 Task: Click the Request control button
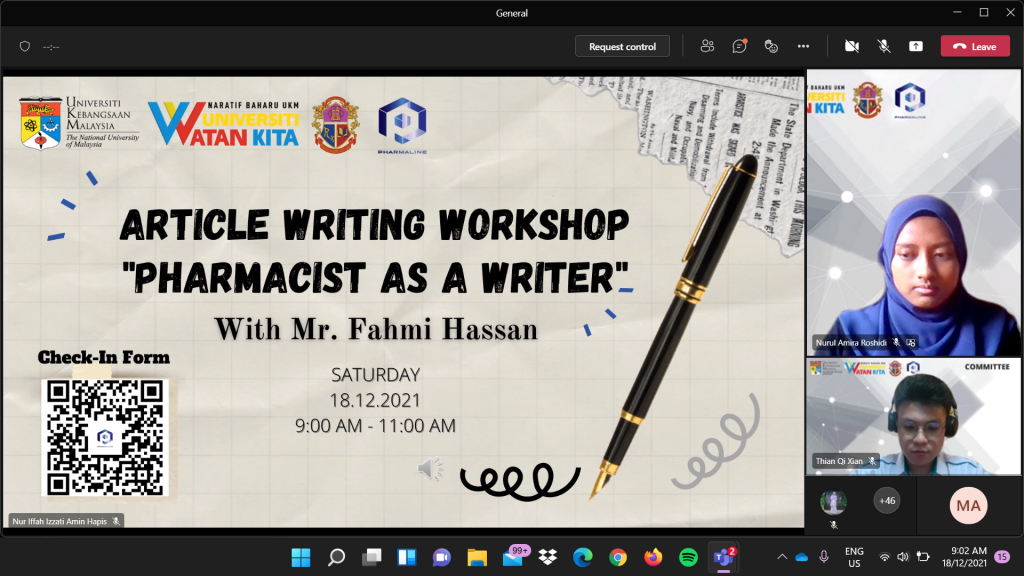(x=622, y=46)
